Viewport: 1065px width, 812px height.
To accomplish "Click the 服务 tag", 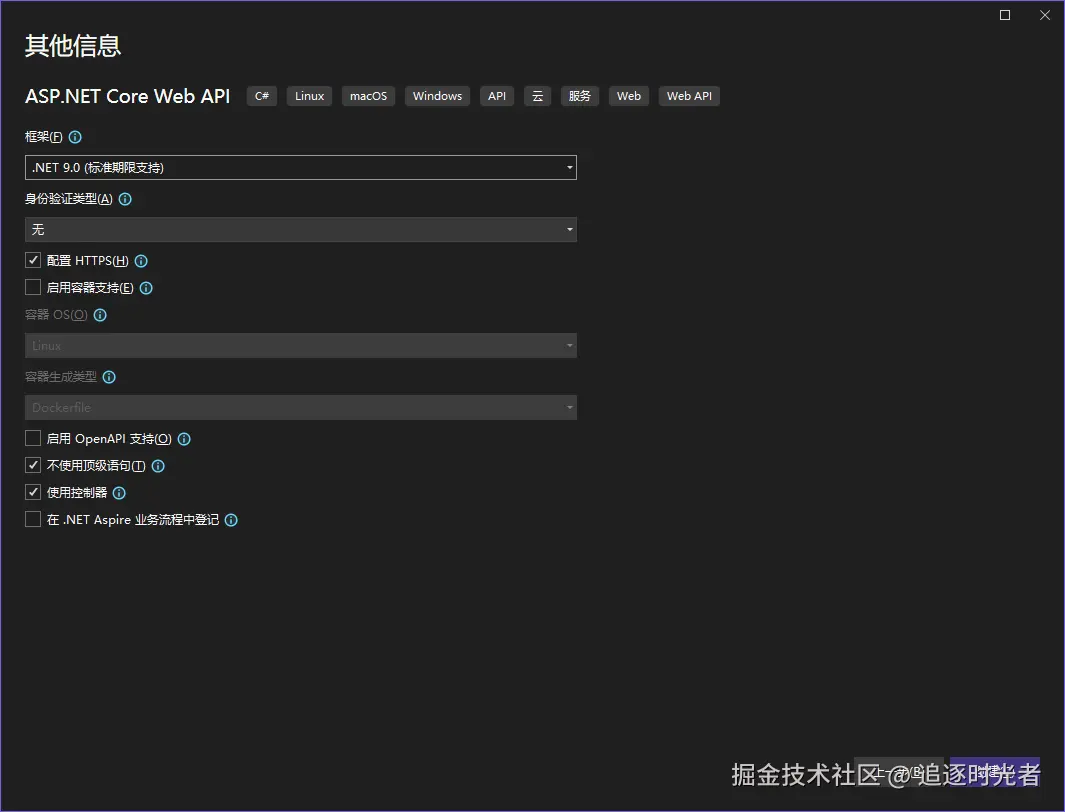I will (580, 96).
